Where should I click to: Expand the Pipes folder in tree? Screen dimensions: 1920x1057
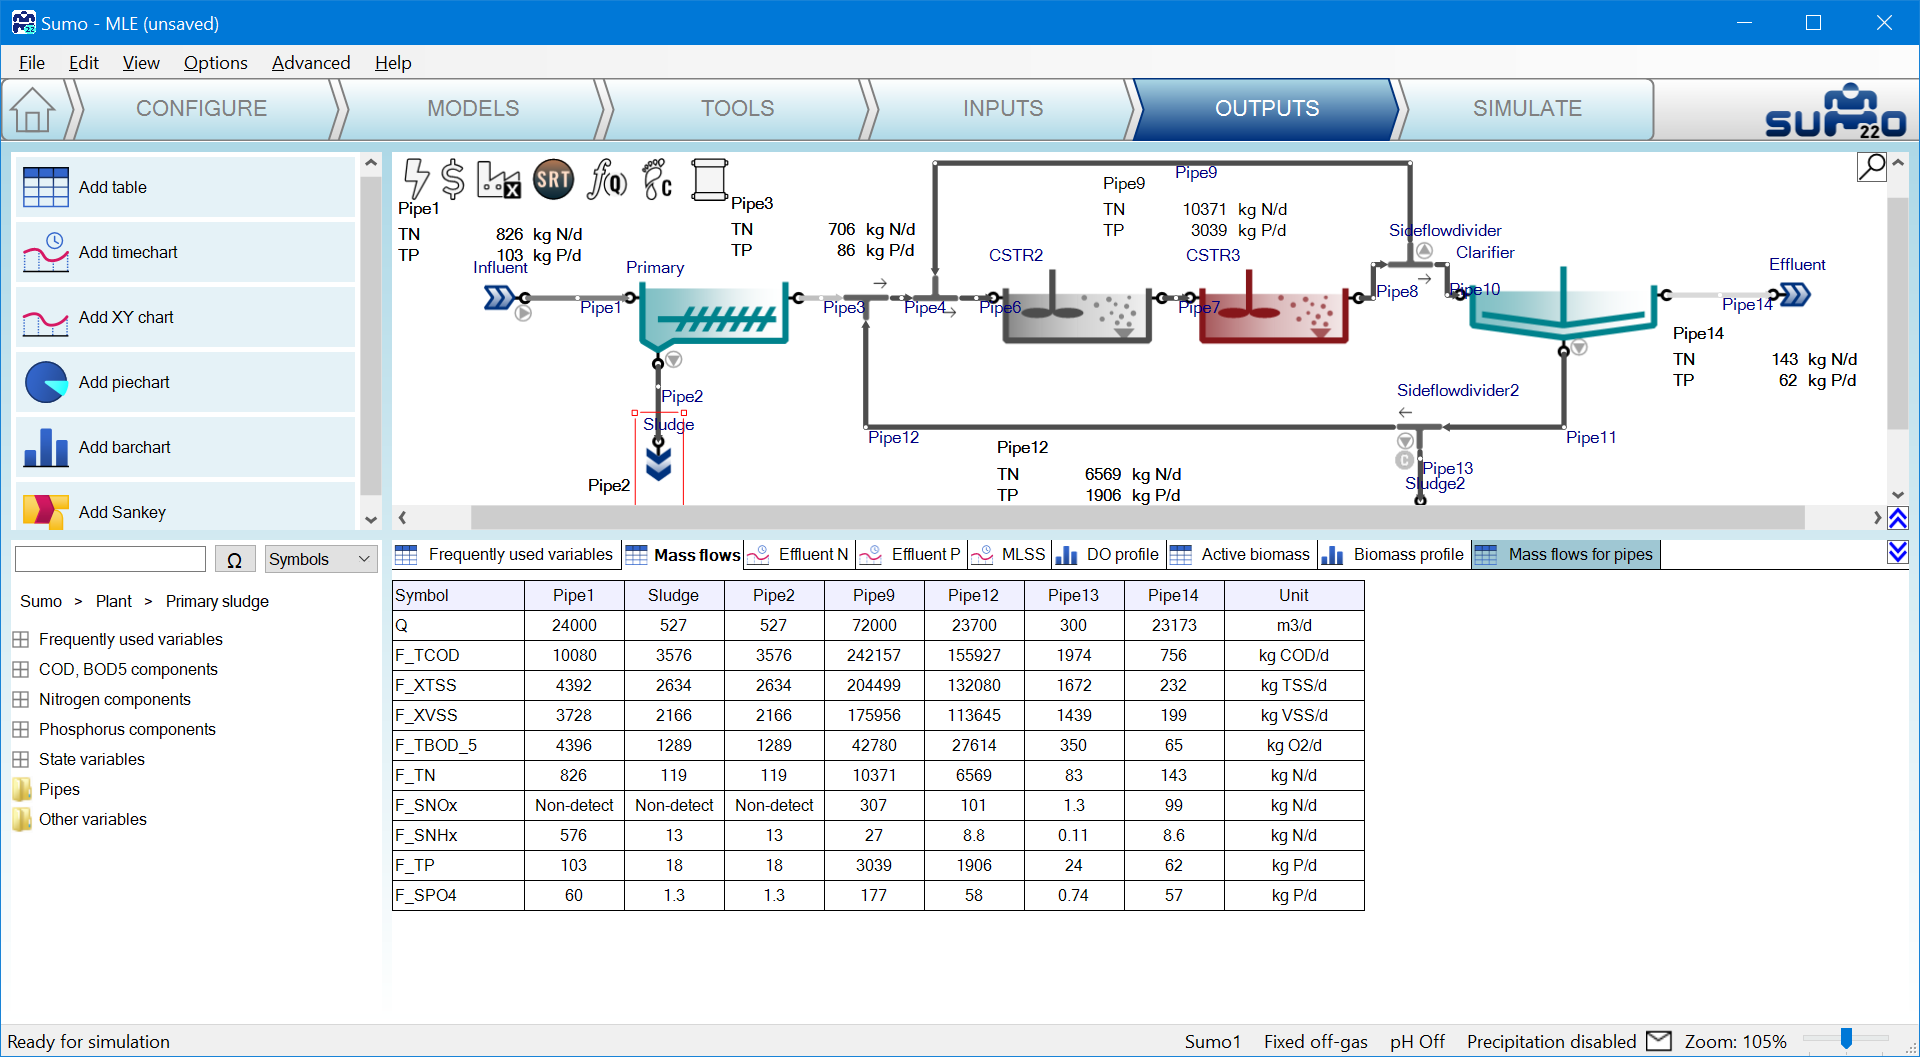point(21,789)
